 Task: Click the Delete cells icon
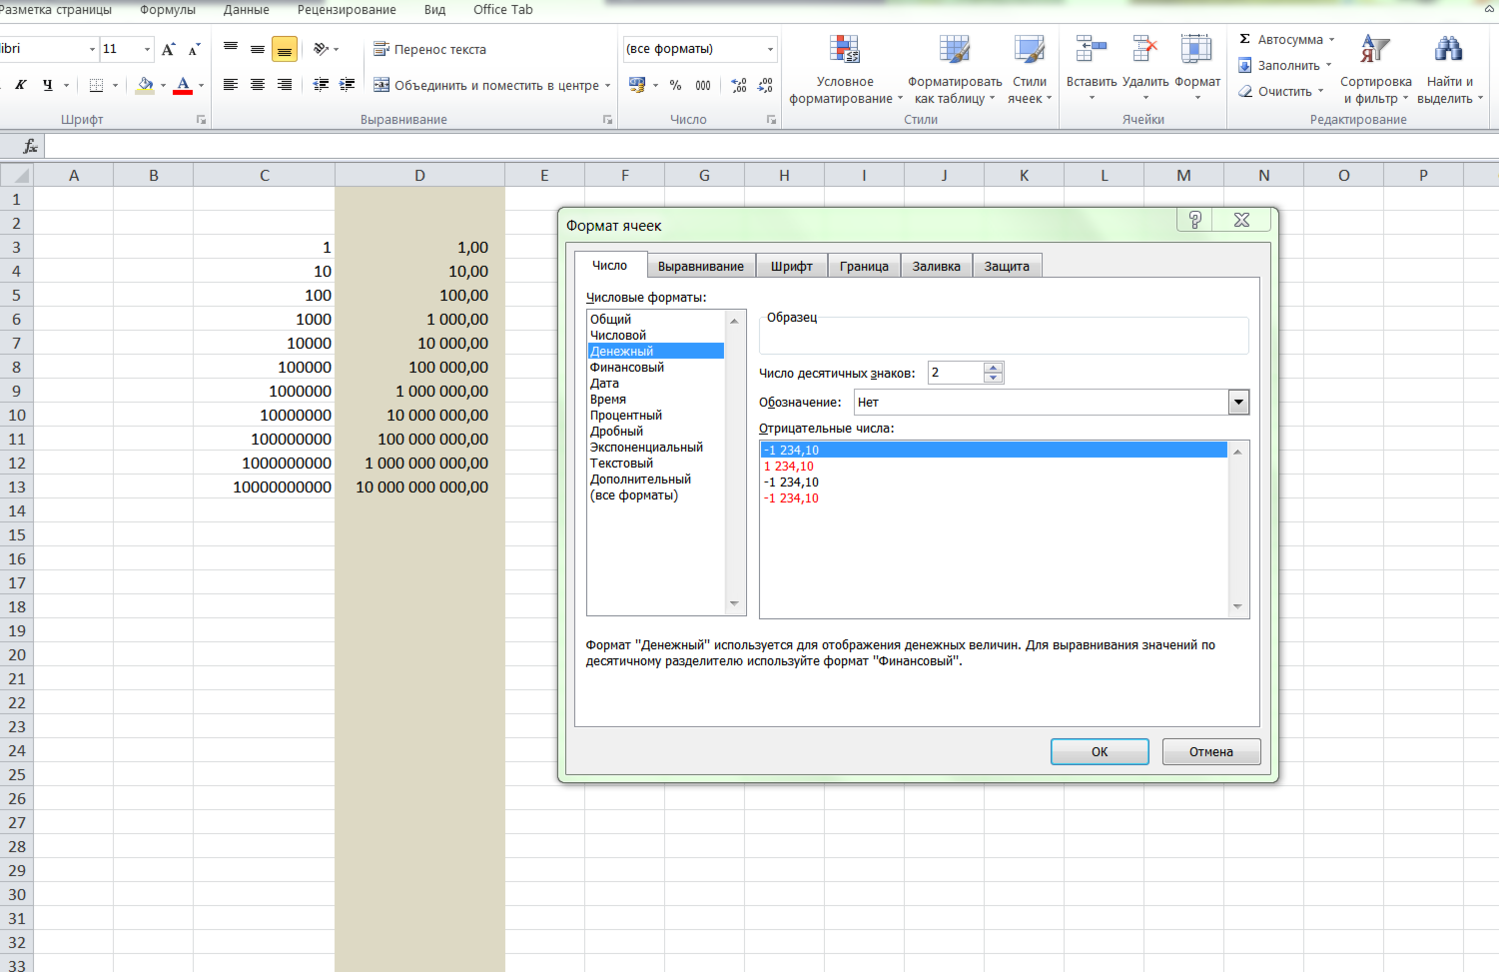point(1144,50)
